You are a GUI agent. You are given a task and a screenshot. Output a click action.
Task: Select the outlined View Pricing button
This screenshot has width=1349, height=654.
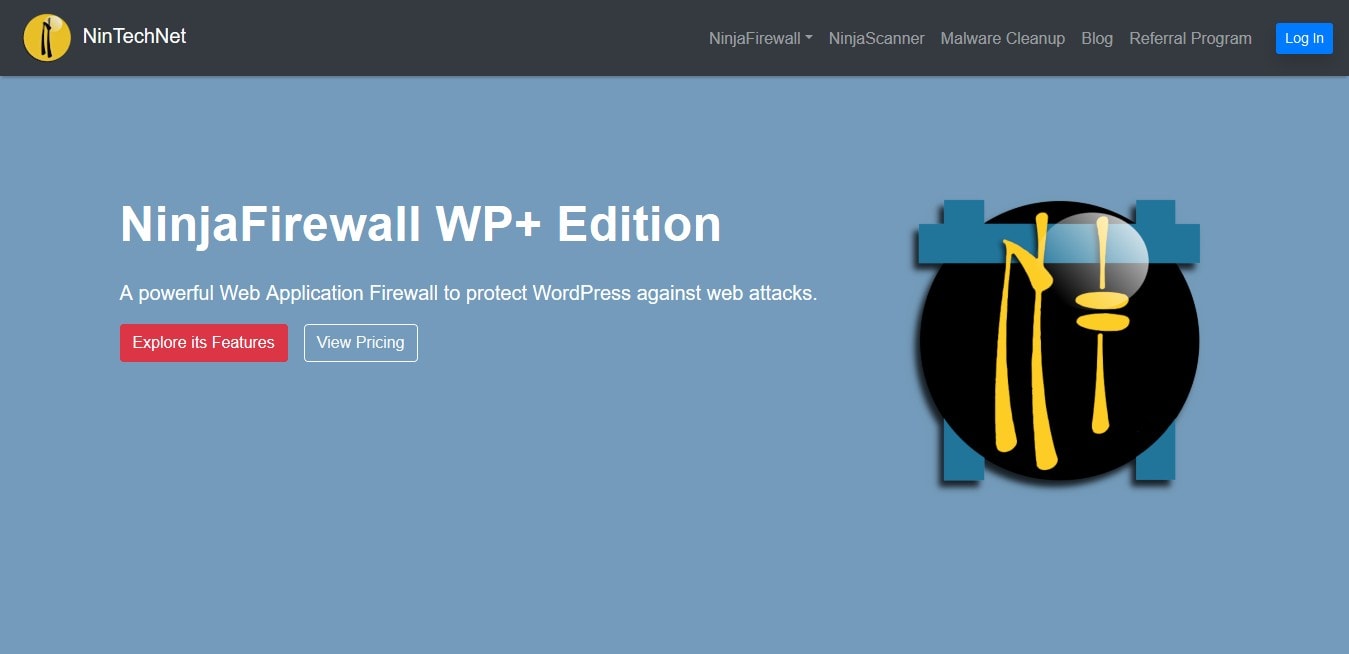[x=361, y=343]
